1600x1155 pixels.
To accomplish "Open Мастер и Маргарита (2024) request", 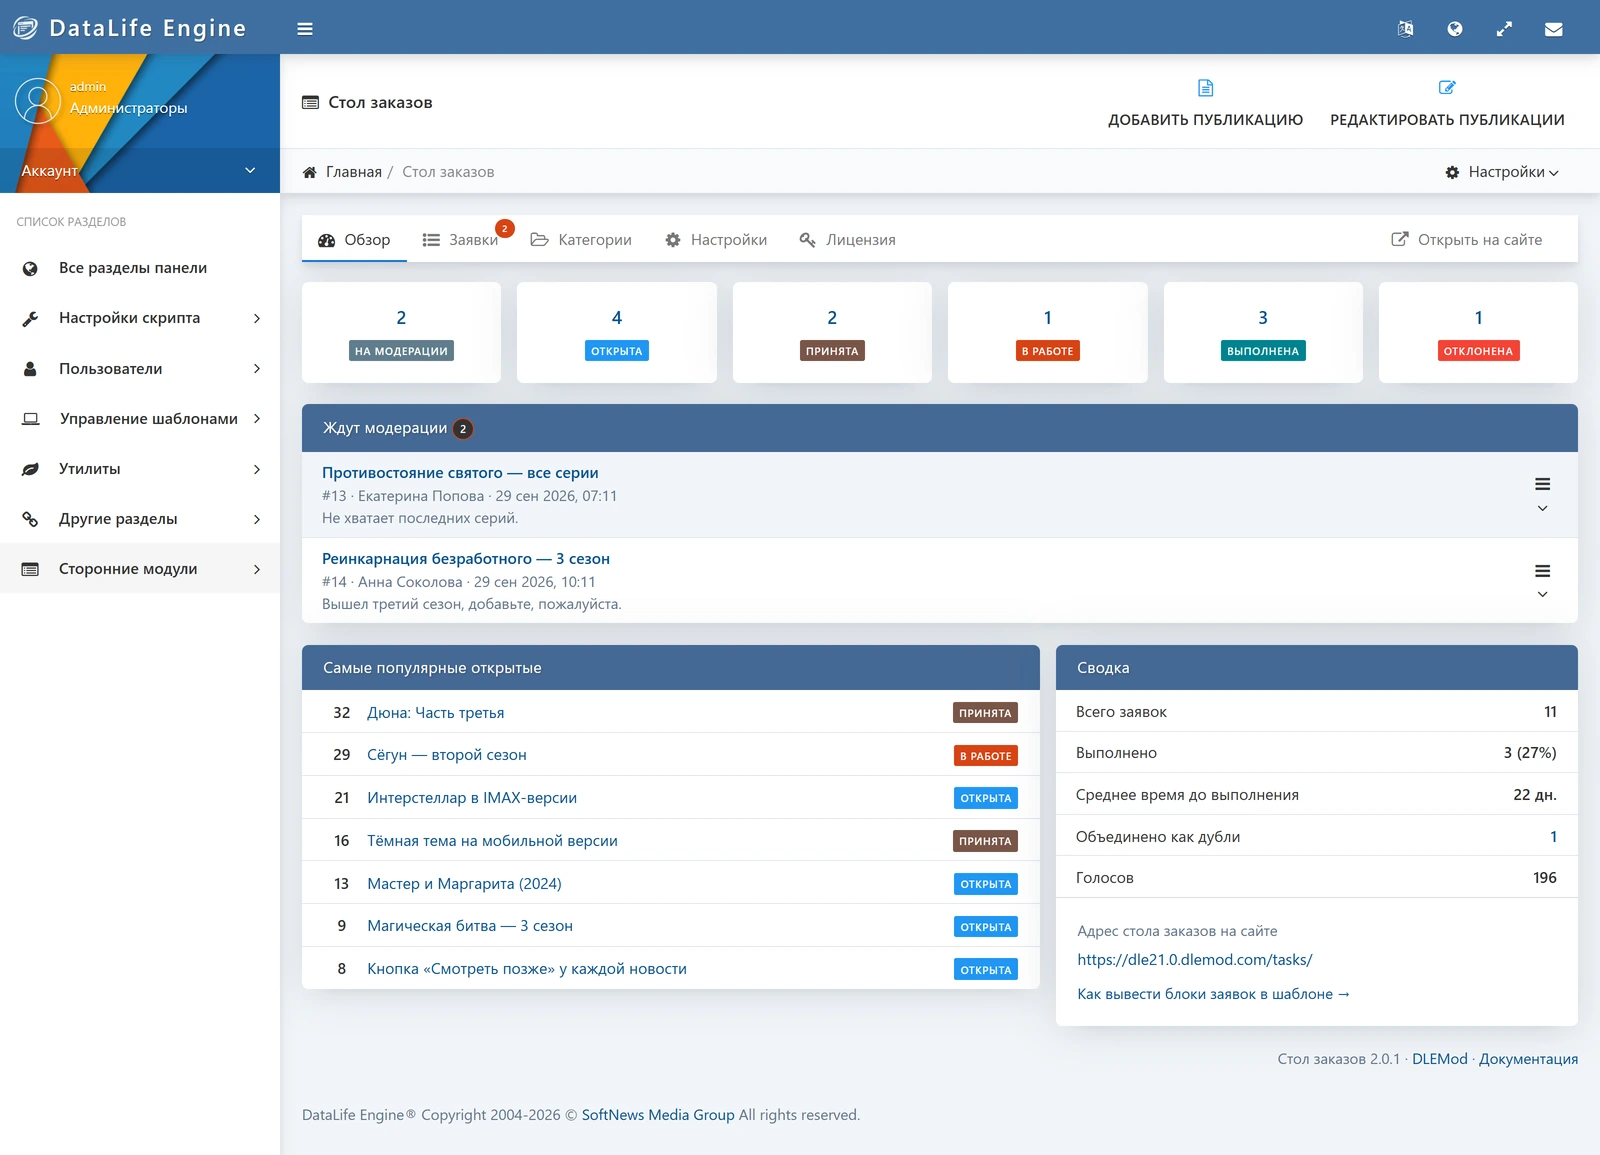I will point(464,884).
